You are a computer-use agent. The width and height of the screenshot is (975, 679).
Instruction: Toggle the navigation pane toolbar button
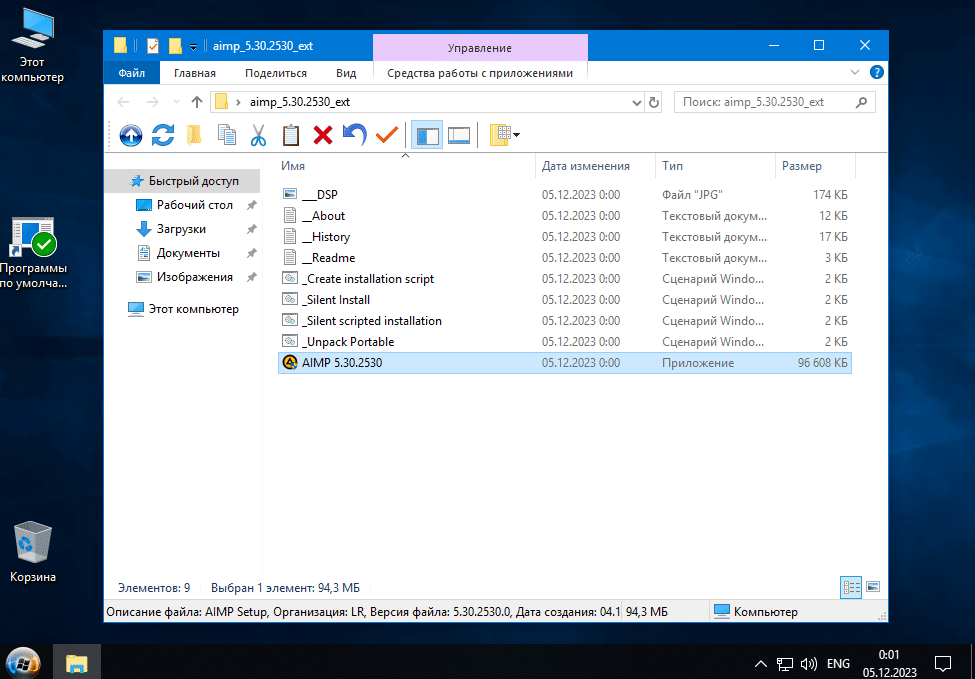[x=427, y=135]
